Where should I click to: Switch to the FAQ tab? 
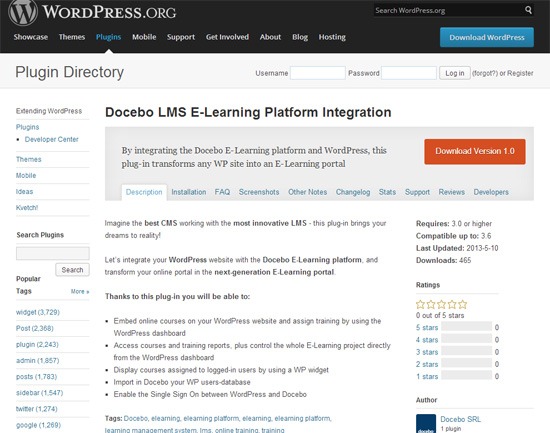pyautogui.click(x=222, y=192)
